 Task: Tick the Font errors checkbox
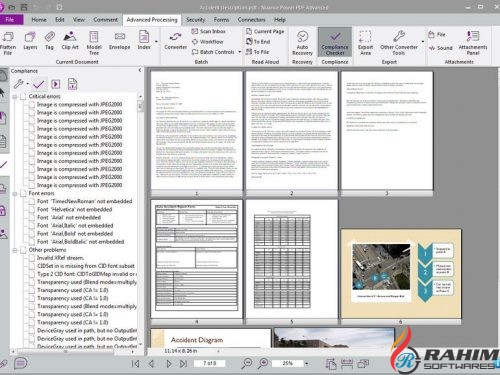click(x=23, y=193)
